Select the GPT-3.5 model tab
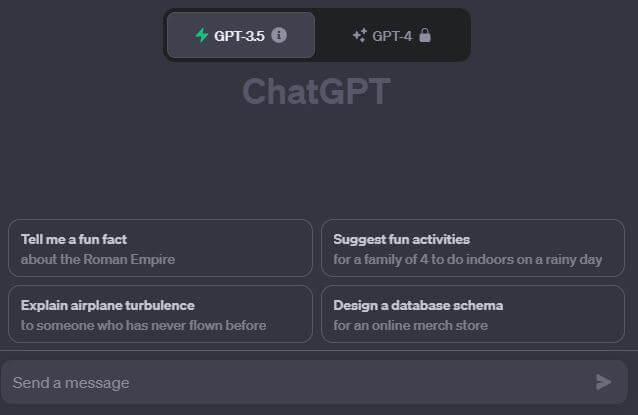The width and height of the screenshot is (638, 415). pyautogui.click(x=241, y=35)
